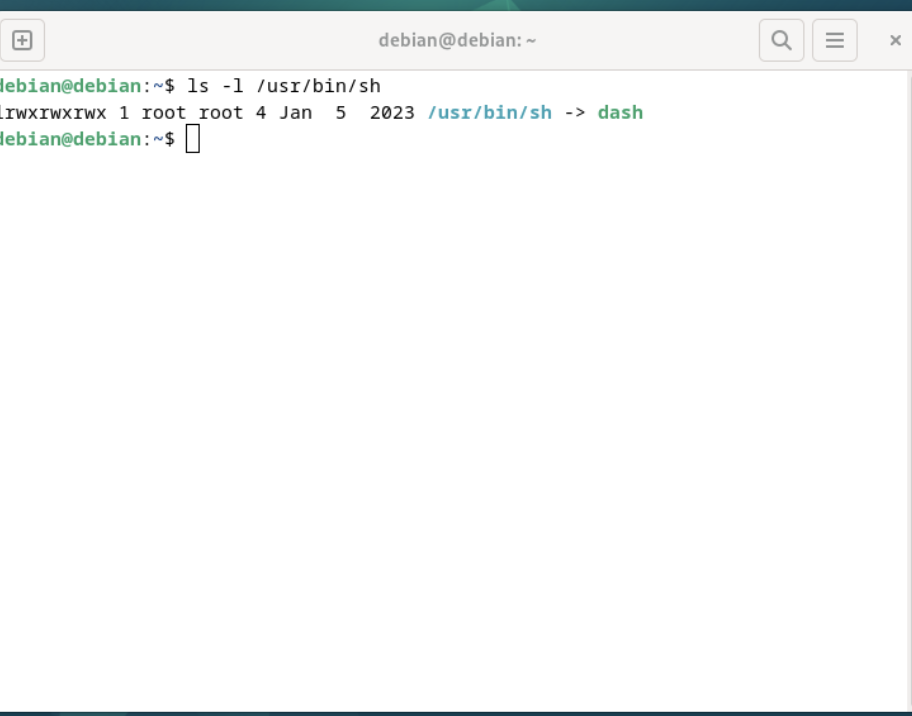Click the search magnifier icon
Screen dimensions: 912x716
(x=781, y=41)
